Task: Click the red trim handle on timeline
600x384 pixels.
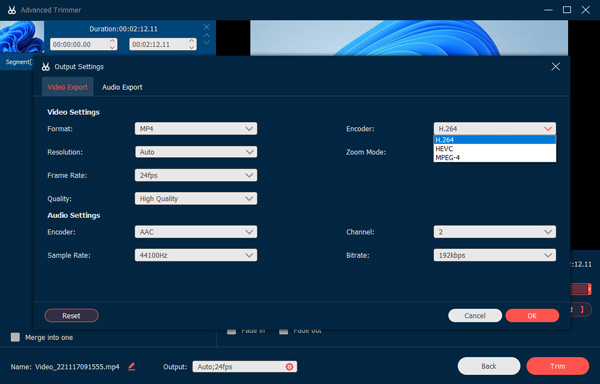Action: pyautogui.click(x=589, y=289)
